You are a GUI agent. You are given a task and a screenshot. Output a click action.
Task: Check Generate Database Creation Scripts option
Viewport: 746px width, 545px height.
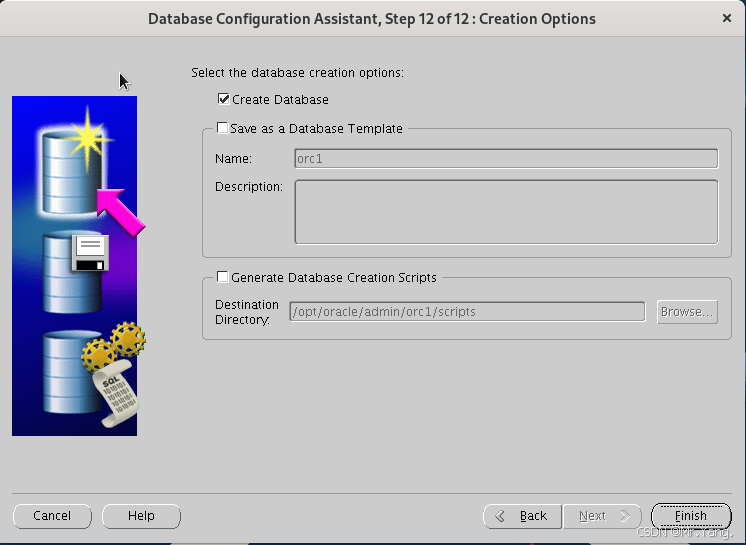[x=222, y=277]
